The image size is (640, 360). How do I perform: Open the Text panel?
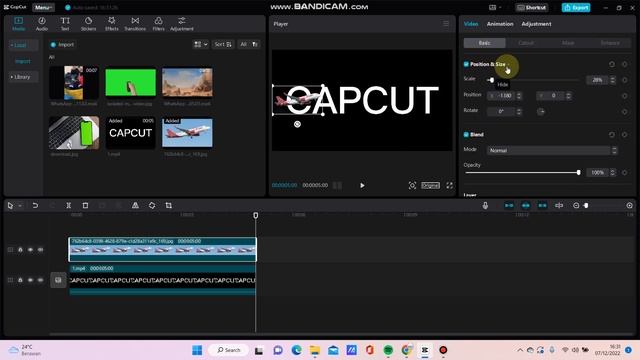(x=65, y=24)
